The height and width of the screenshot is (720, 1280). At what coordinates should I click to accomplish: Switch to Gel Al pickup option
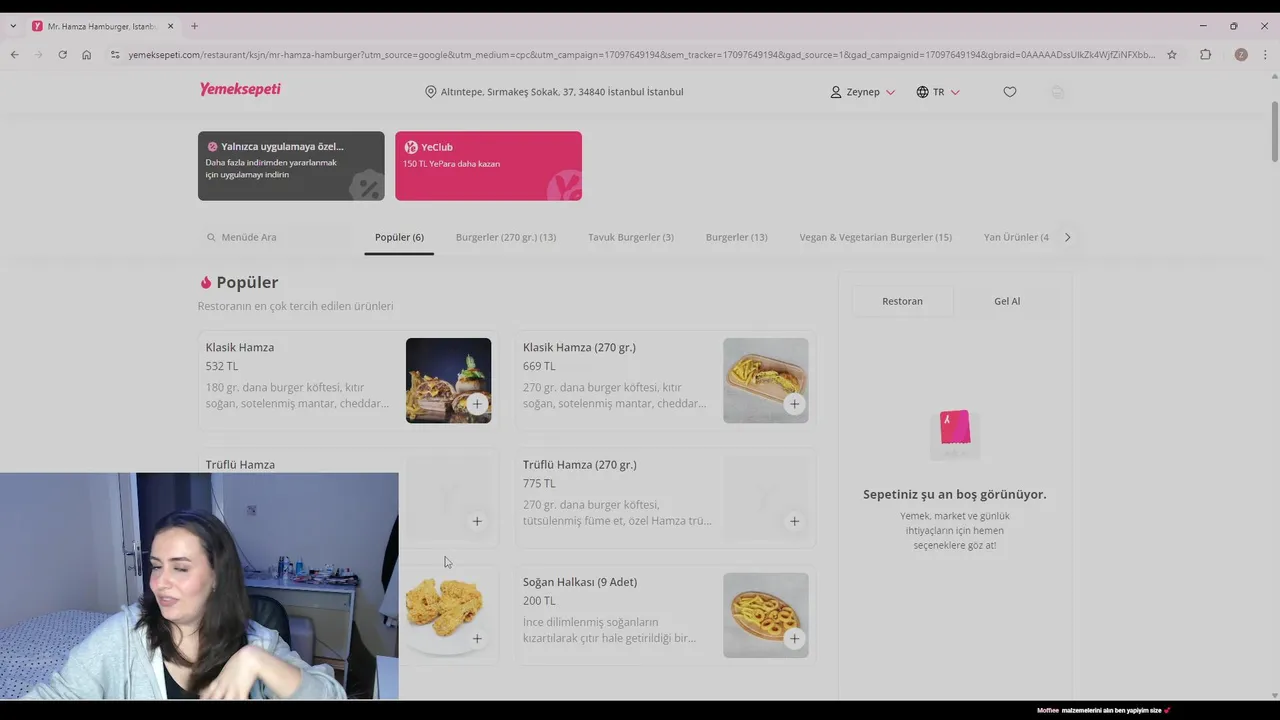(x=1007, y=301)
